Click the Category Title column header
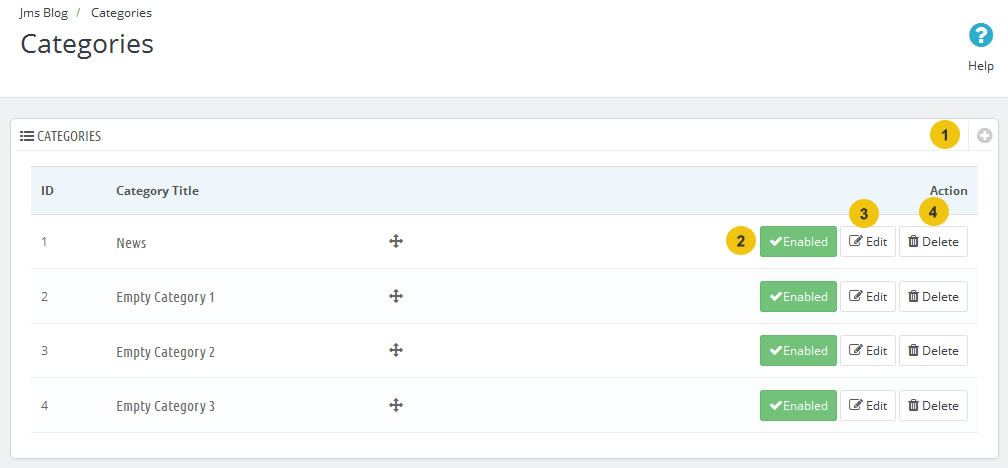The width and height of the screenshot is (1008, 468). (x=157, y=191)
